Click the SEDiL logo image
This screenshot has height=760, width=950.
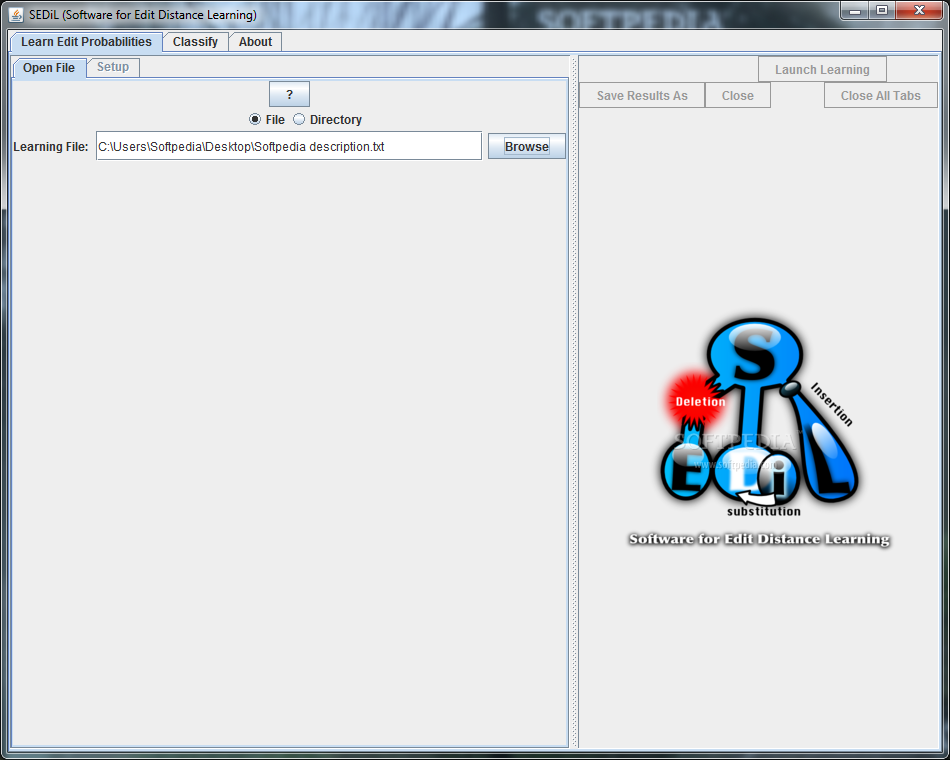760,432
